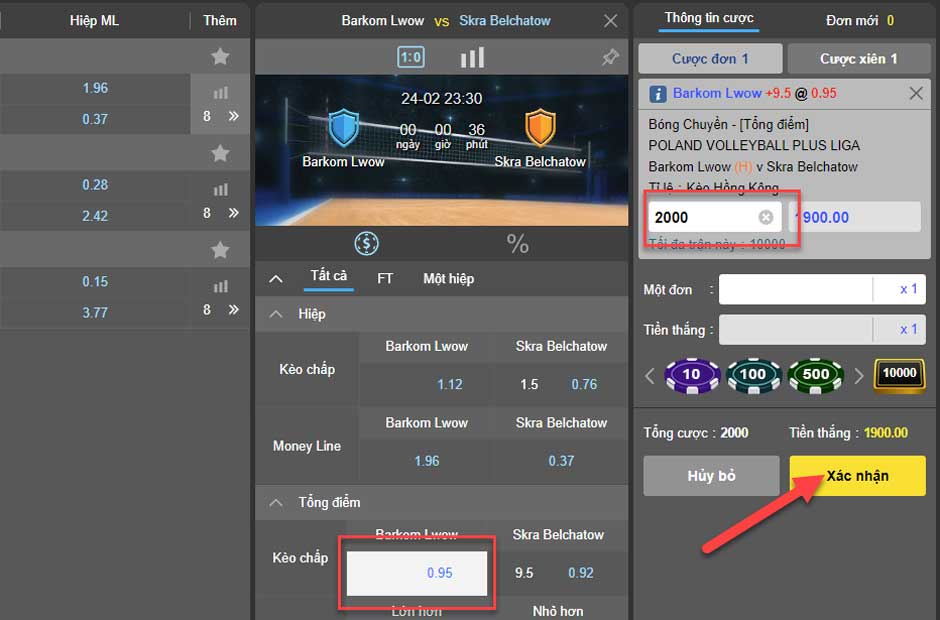
Task: Open Skra Belchatow link in panel header
Action: tap(505, 20)
